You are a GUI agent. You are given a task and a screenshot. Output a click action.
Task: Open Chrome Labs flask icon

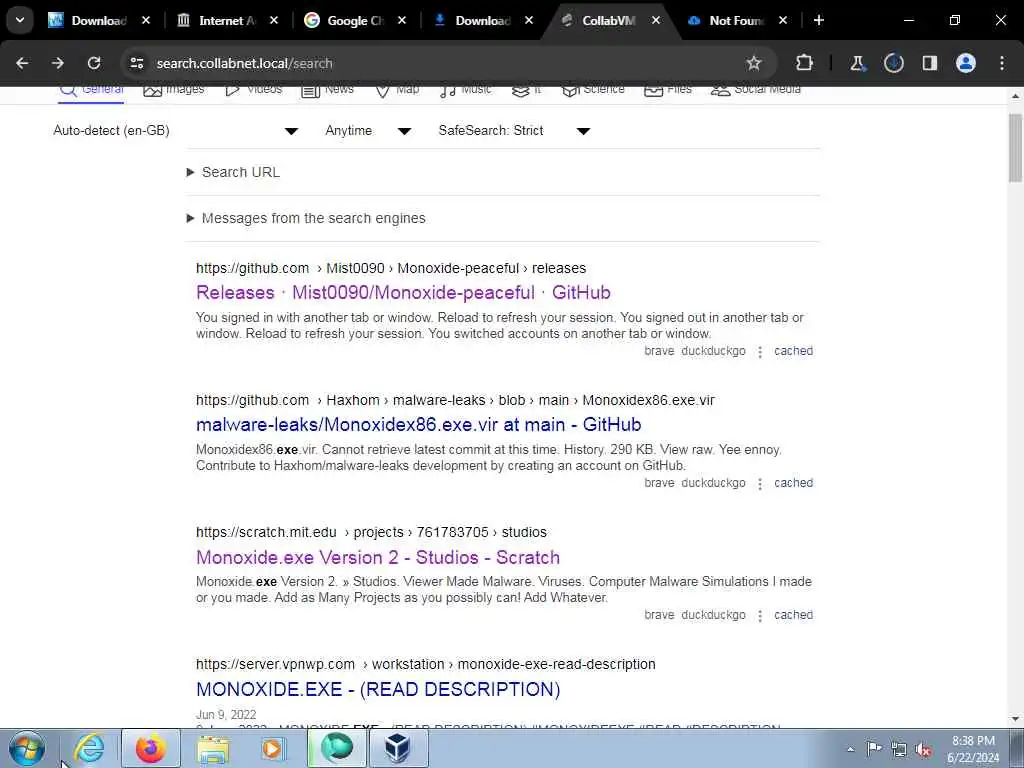(x=857, y=63)
